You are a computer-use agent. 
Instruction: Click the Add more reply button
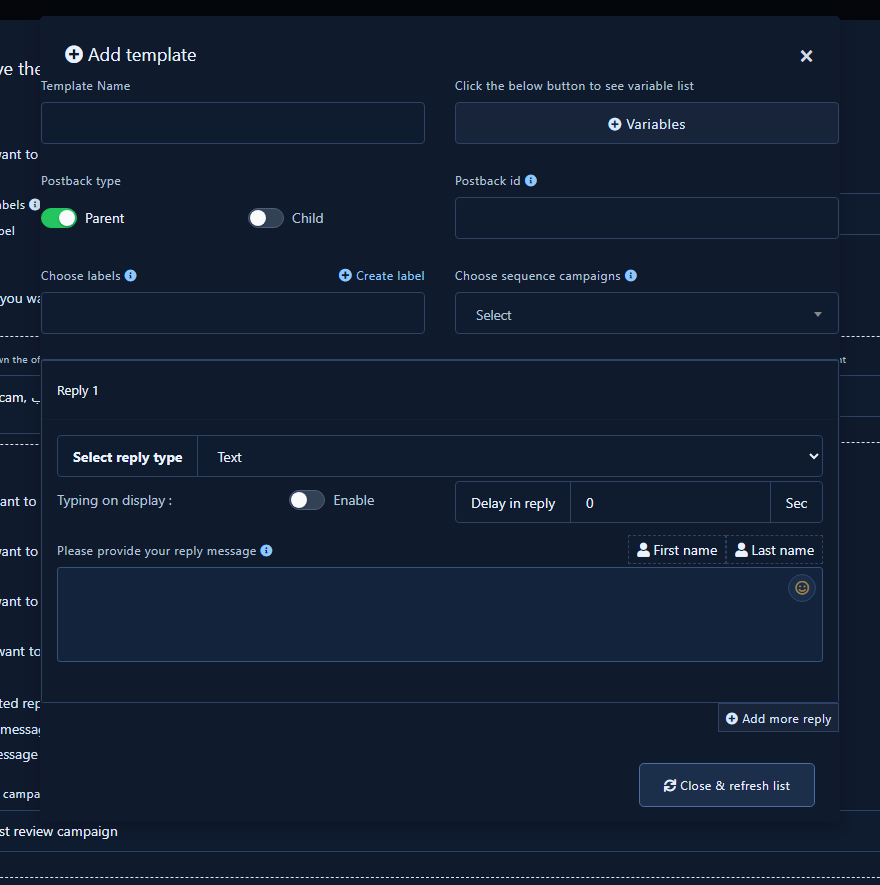(x=778, y=718)
